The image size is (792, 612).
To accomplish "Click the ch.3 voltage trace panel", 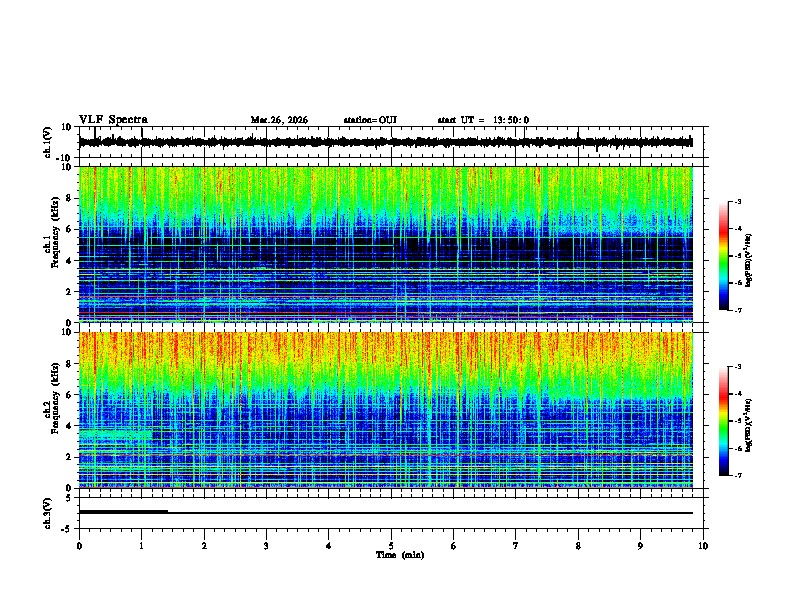I will [391, 513].
